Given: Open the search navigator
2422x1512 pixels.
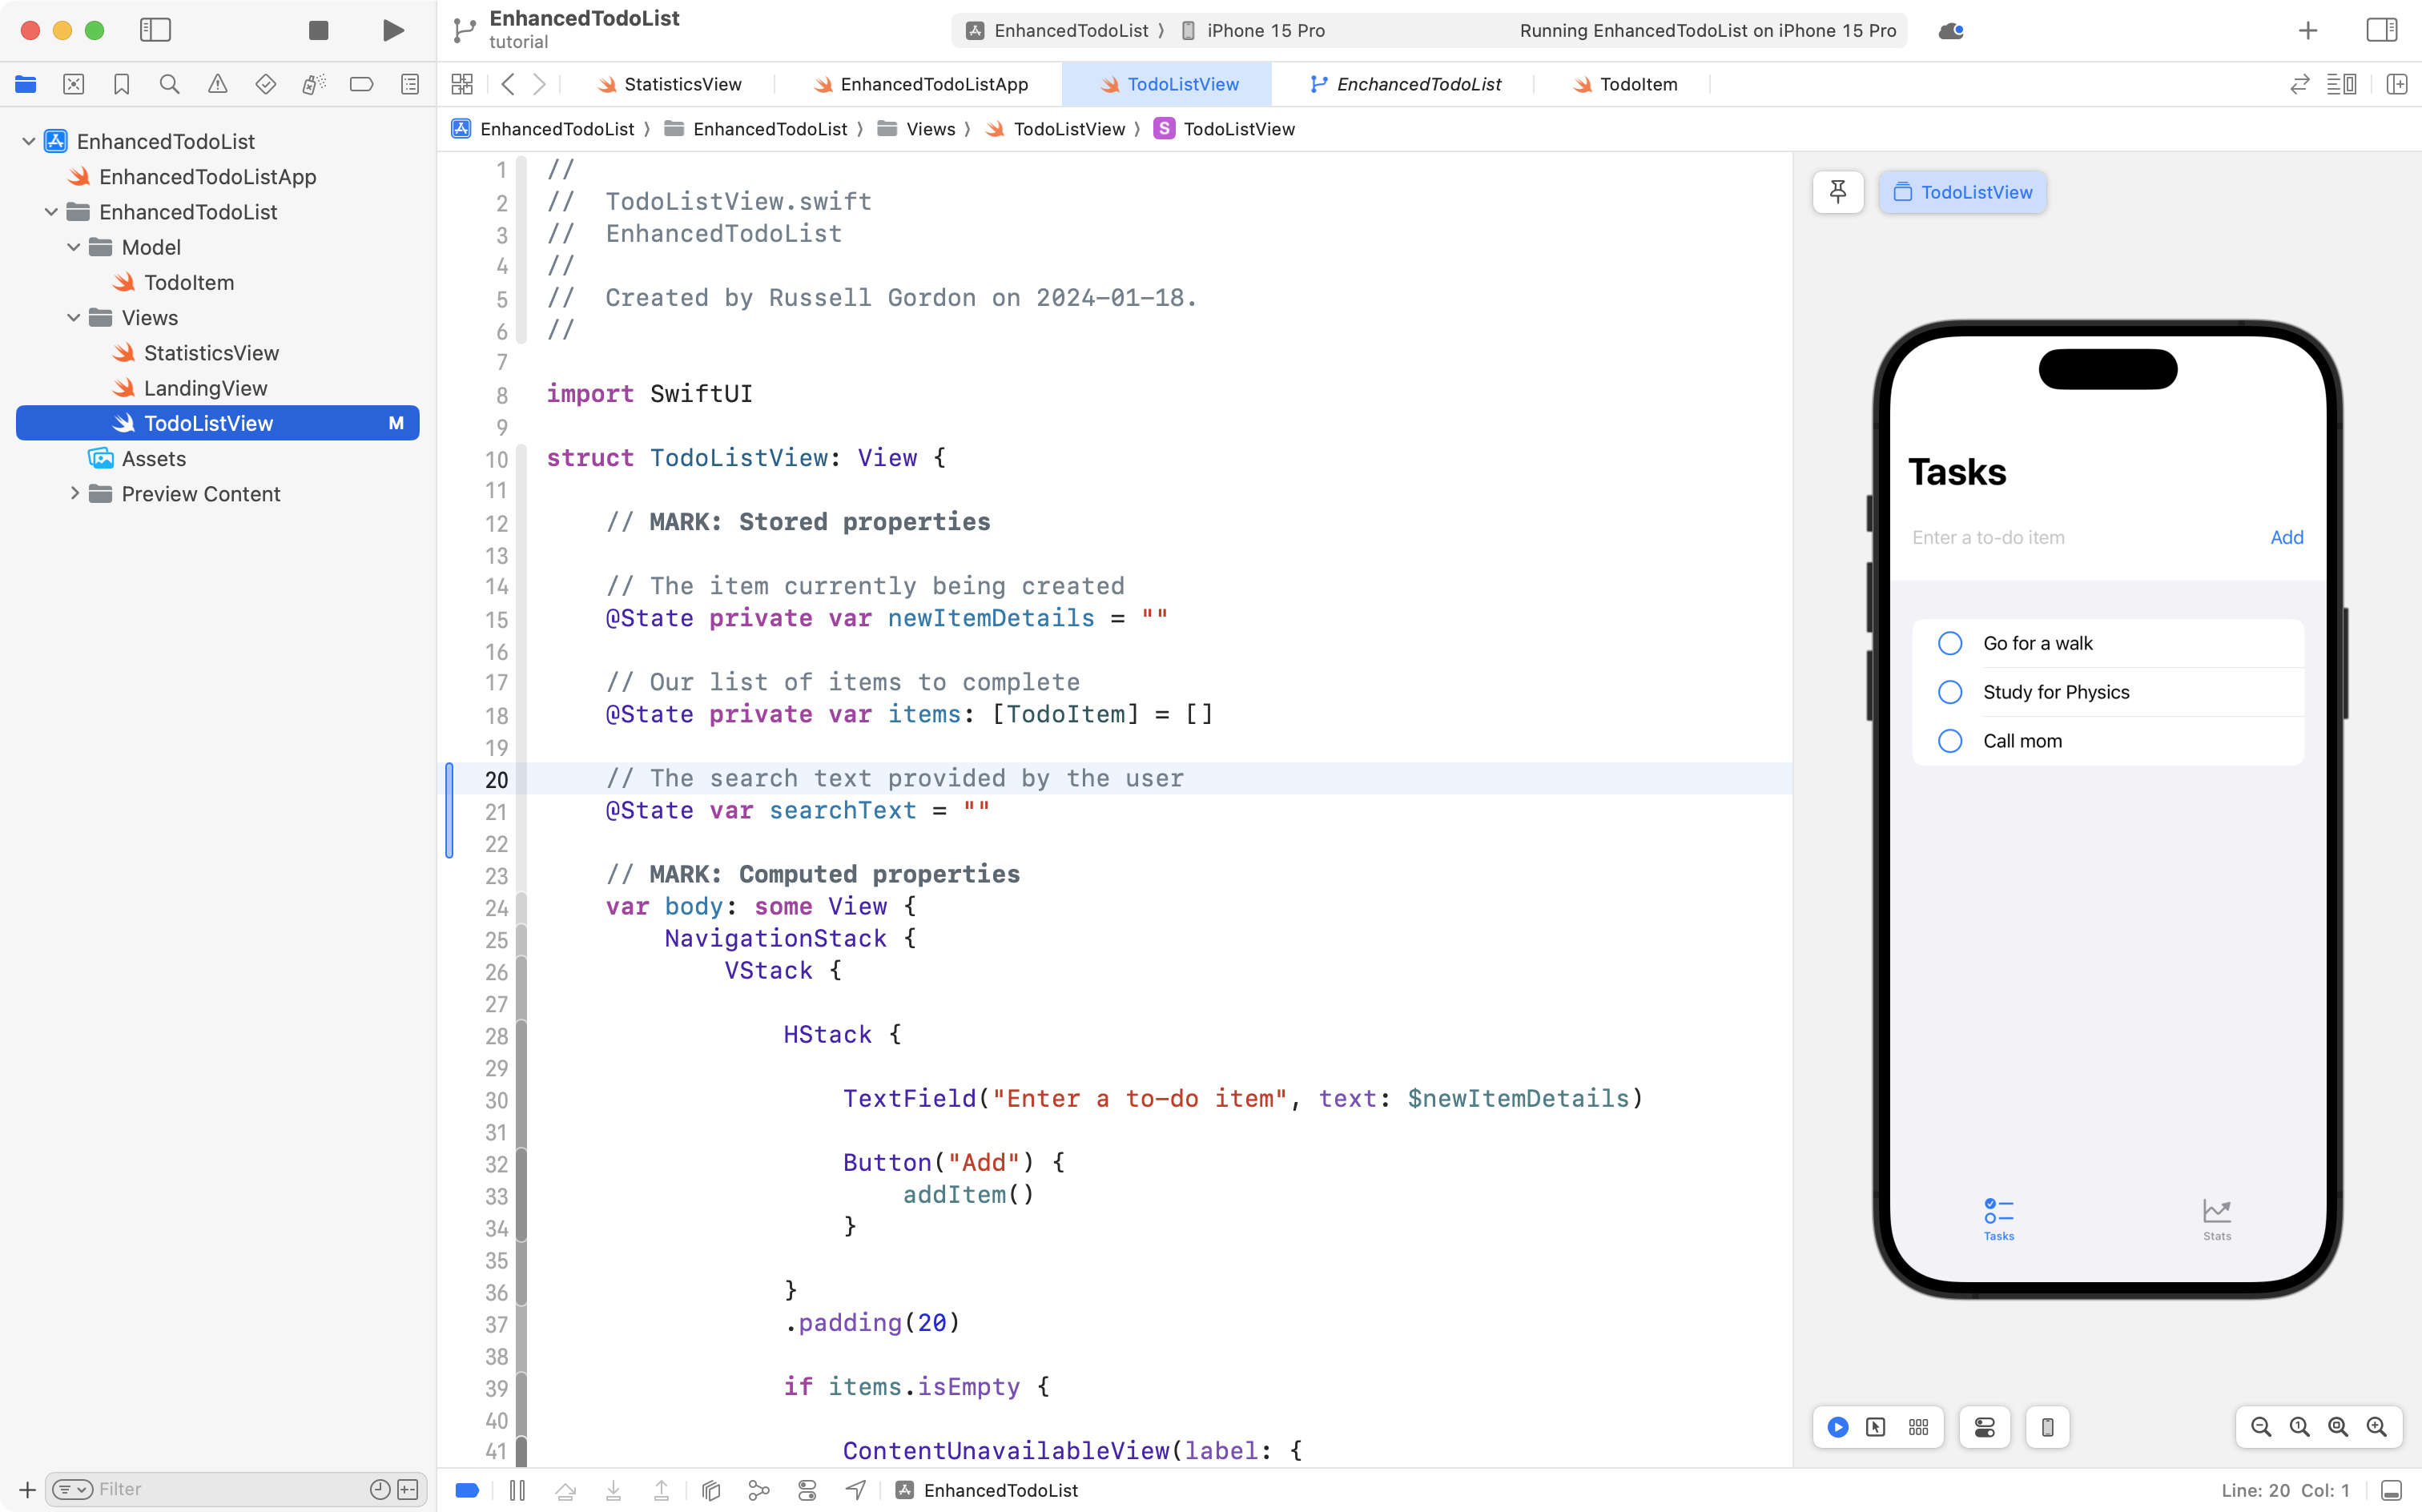Looking at the screenshot, I should point(169,84).
